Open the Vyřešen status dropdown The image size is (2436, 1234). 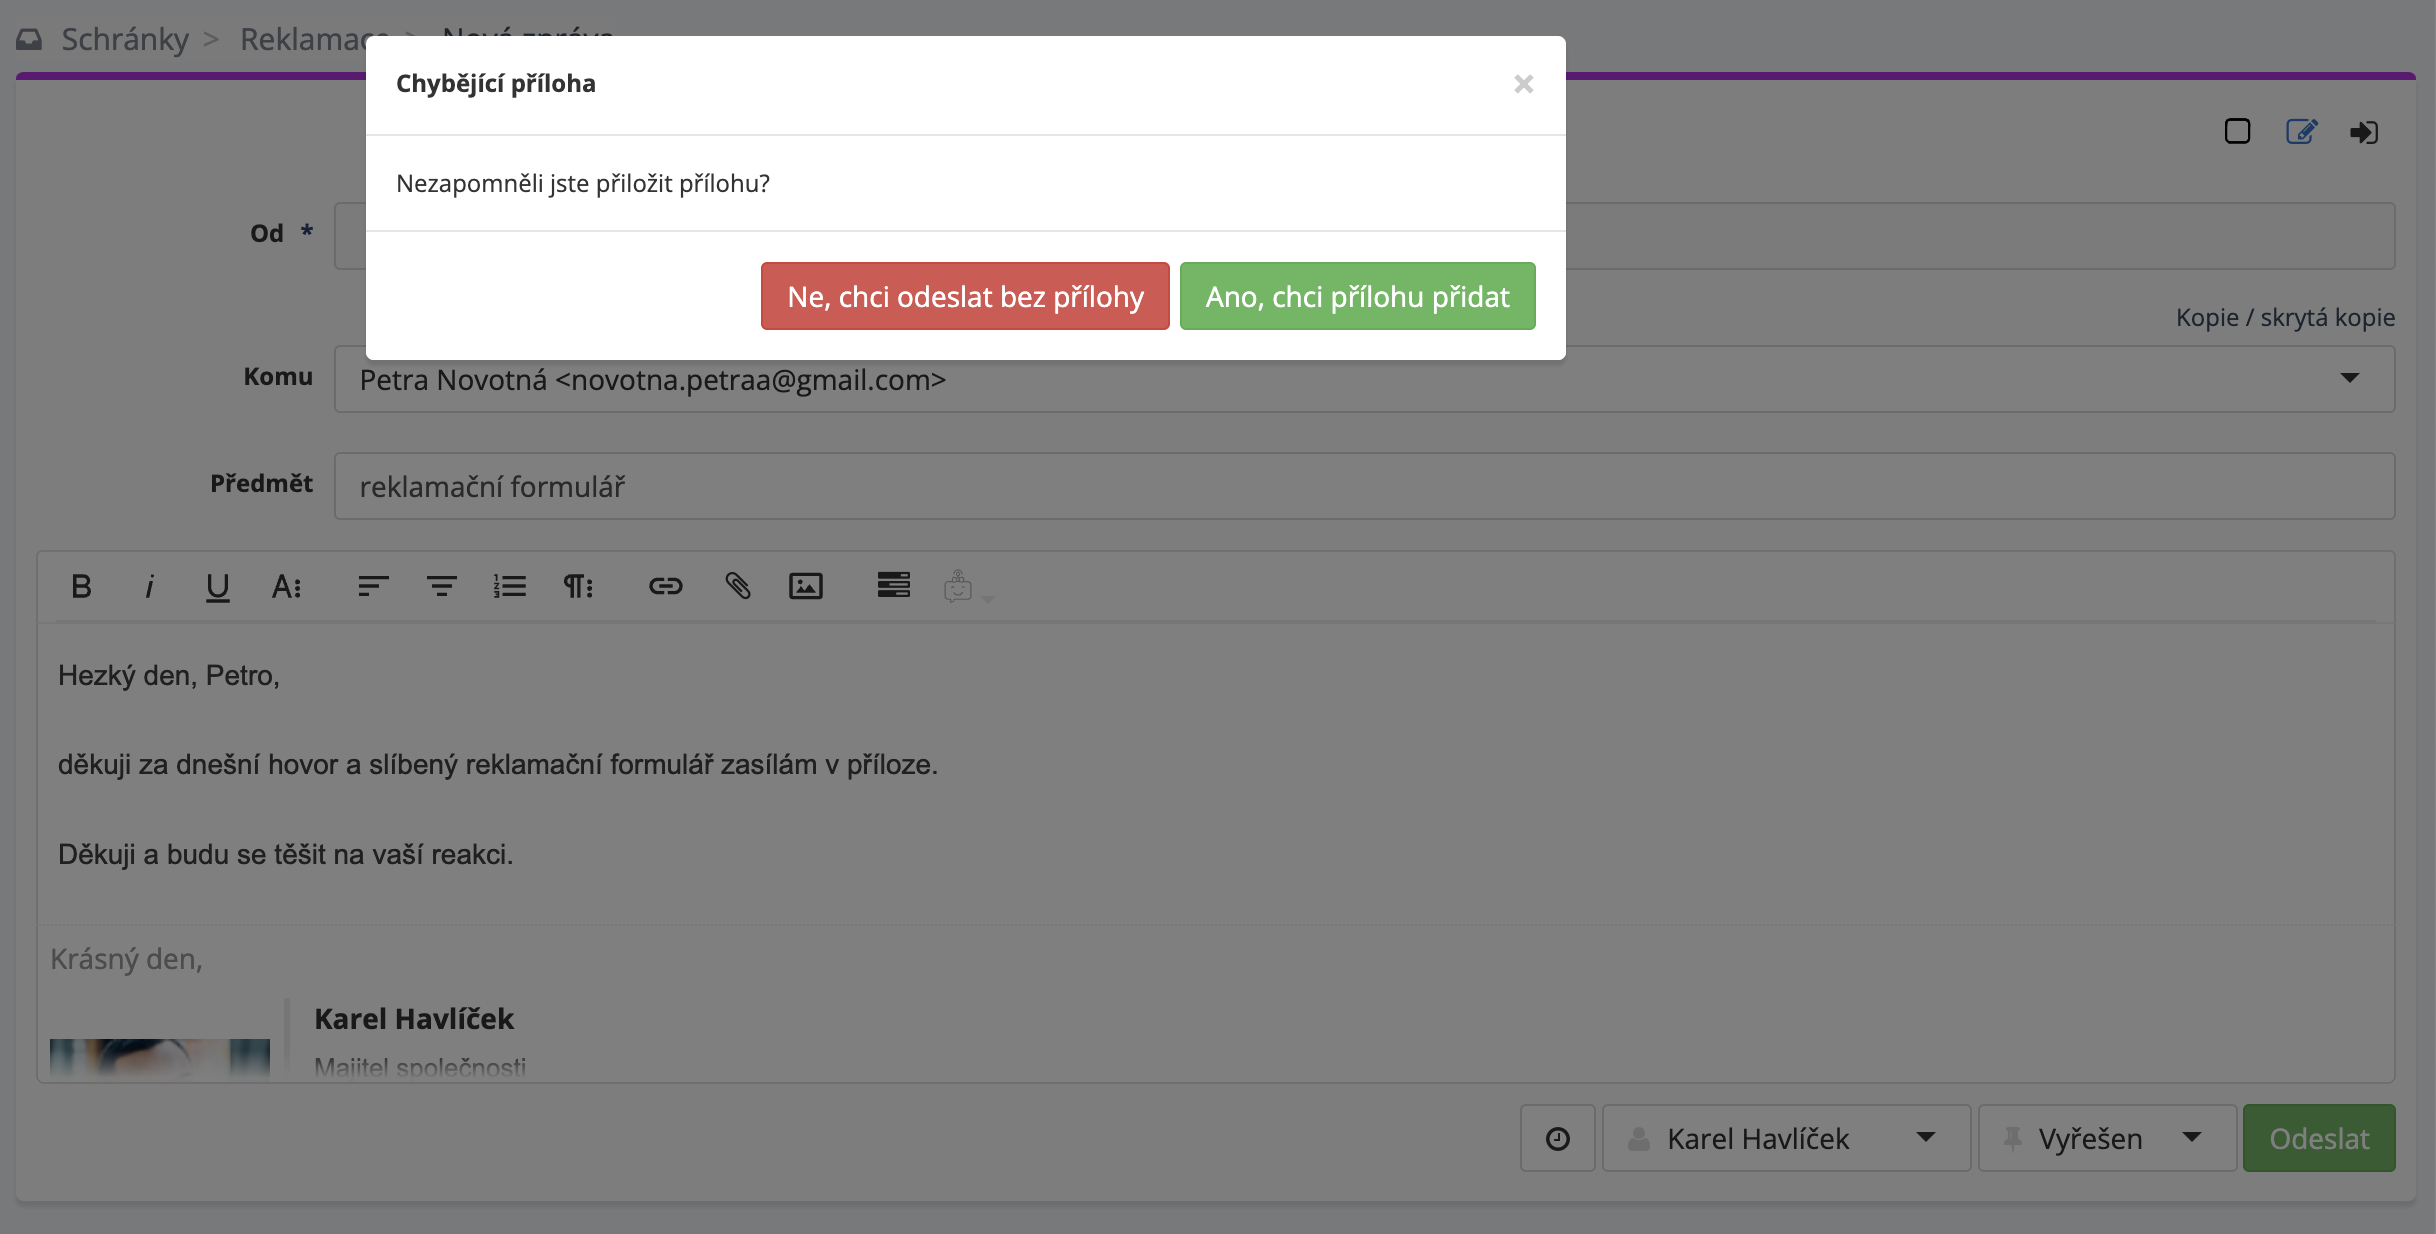[2106, 1138]
